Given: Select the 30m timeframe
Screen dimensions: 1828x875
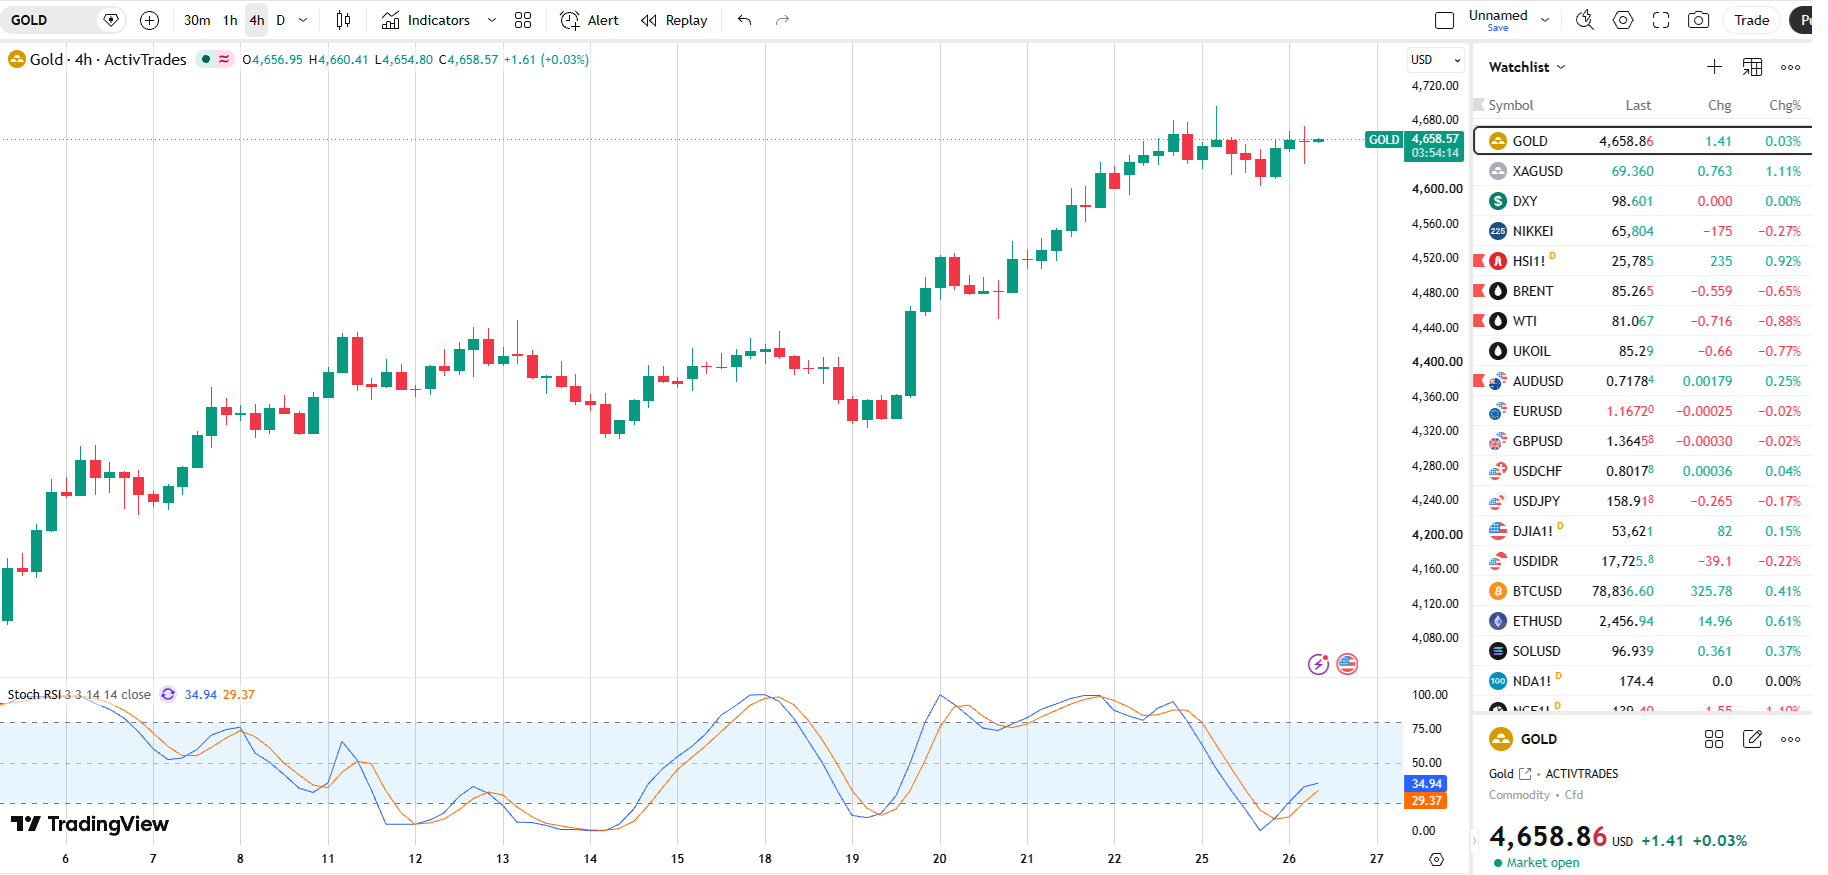Looking at the screenshot, I should point(197,20).
